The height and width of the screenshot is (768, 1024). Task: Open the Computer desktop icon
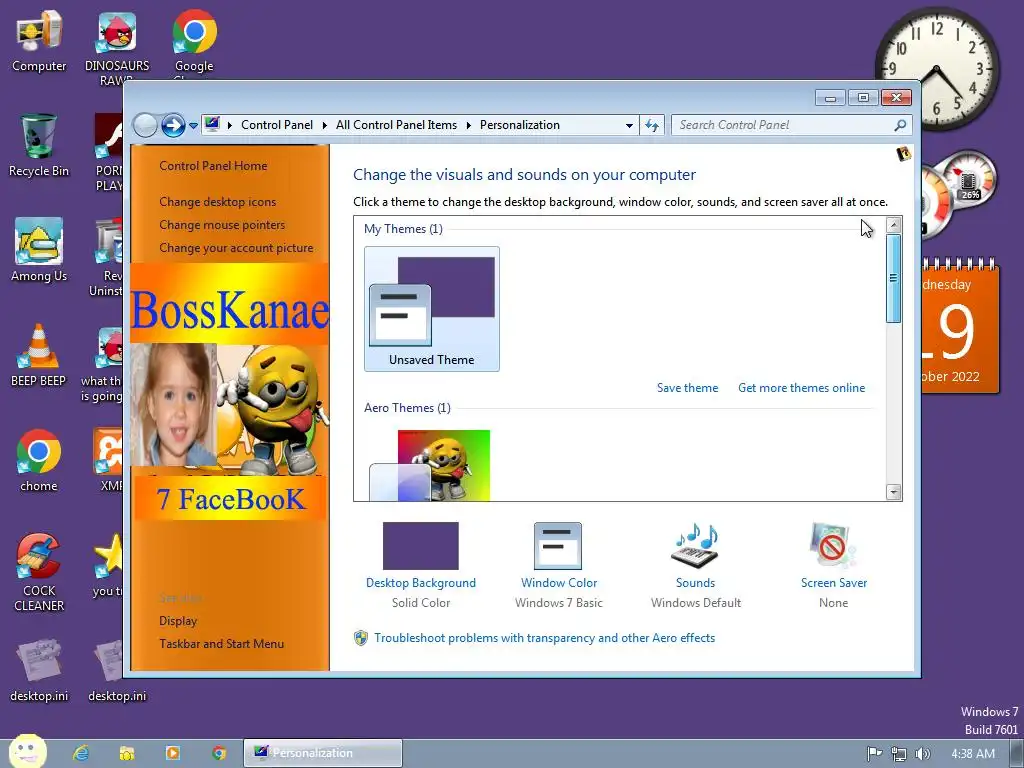pyautogui.click(x=39, y=41)
